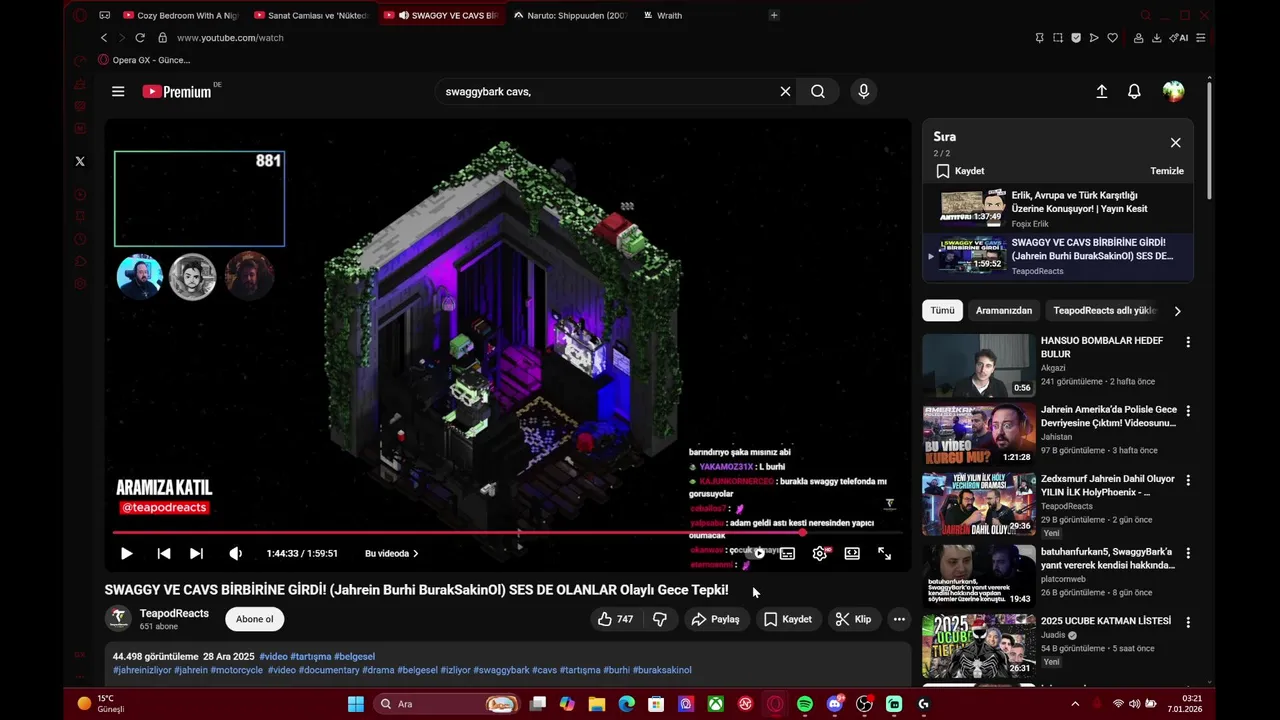Show more filter chips arrow

pyautogui.click(x=1177, y=311)
